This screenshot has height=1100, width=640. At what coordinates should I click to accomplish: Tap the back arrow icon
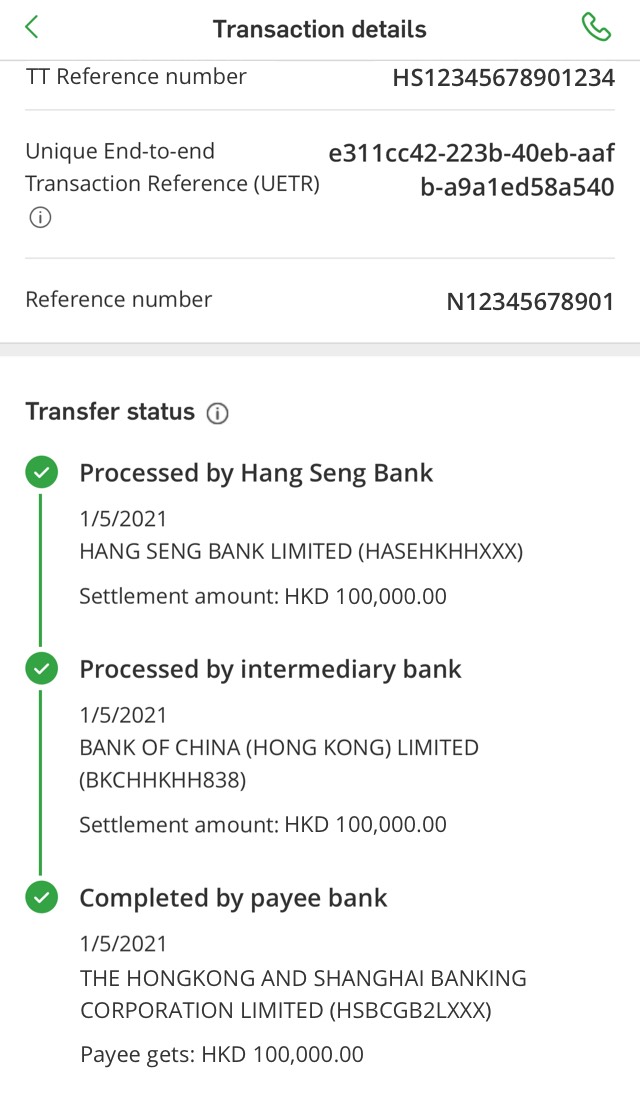(32, 27)
